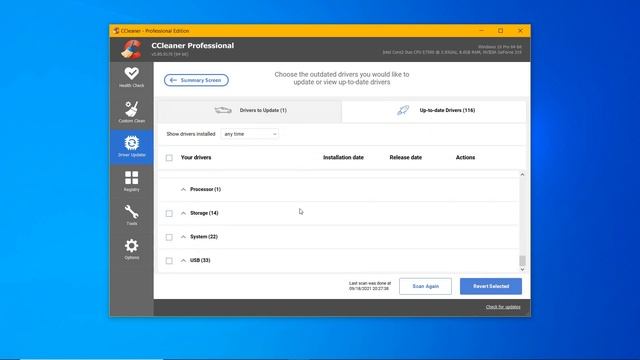Maximize the CCleaner window
The width and height of the screenshot is (640, 360).
tap(500, 31)
